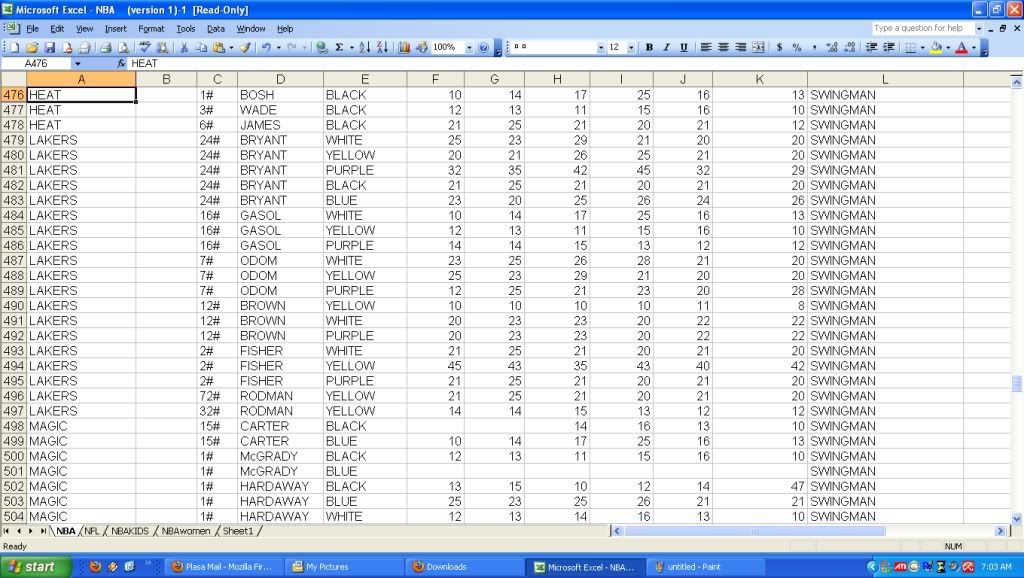Insert a hyperlink with the globe icon
This screenshot has height=578, width=1024.
pyautogui.click(x=321, y=47)
